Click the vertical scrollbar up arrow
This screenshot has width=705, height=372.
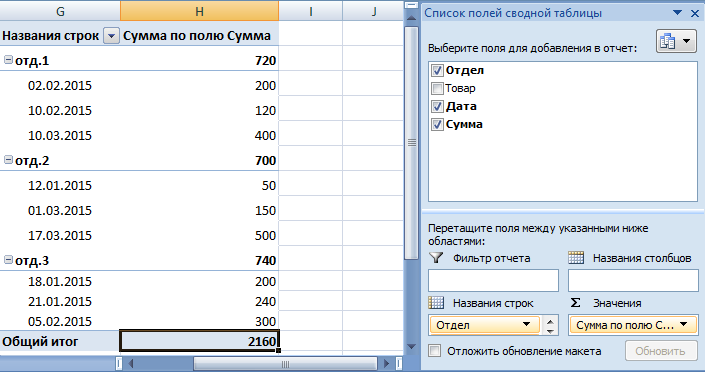[x=411, y=18]
